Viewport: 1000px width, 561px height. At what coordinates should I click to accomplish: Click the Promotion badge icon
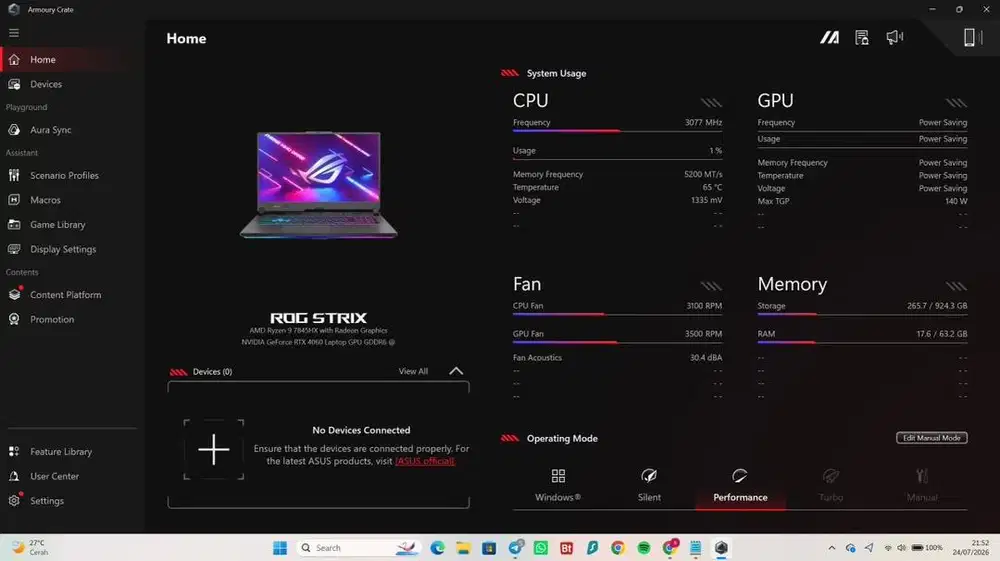coord(14,319)
